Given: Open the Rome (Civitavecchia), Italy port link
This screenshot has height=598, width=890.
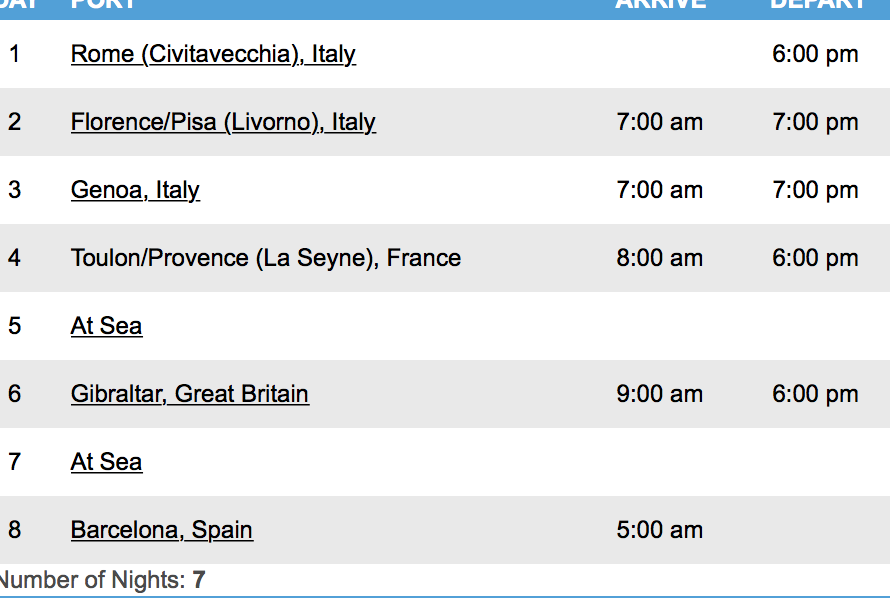Looking at the screenshot, I should [213, 54].
